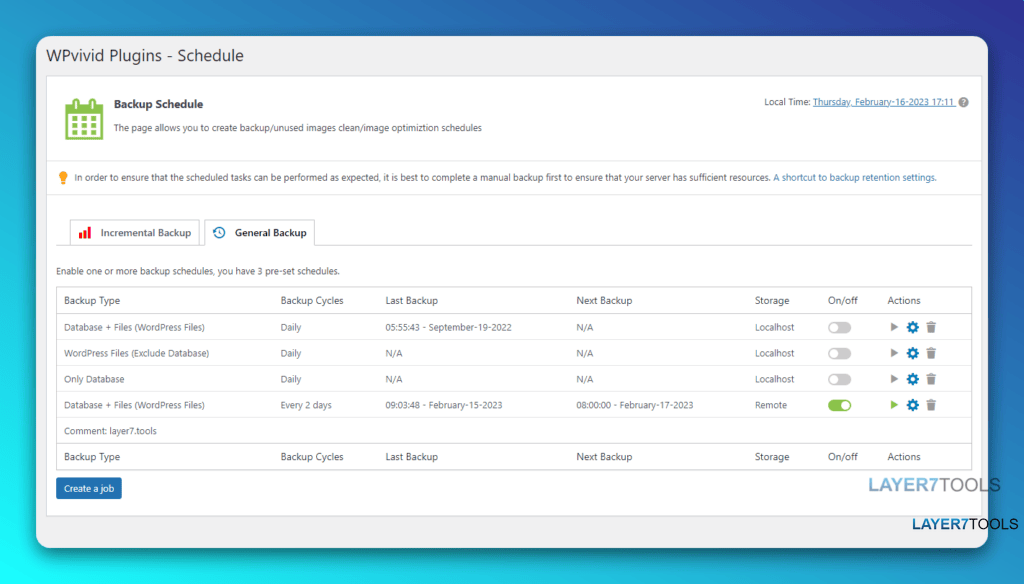Edit settings of WordPress Files (Exclude Database) schedule

[912, 353]
